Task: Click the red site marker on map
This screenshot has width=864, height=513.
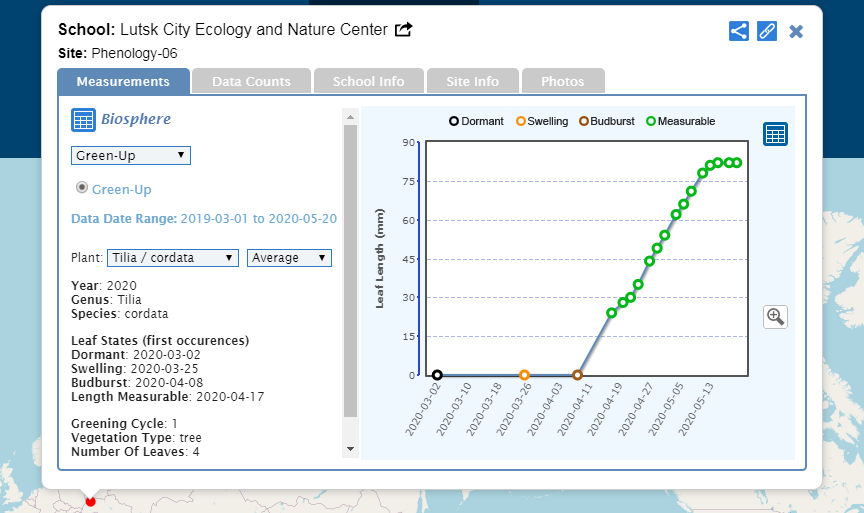Action: (90, 500)
